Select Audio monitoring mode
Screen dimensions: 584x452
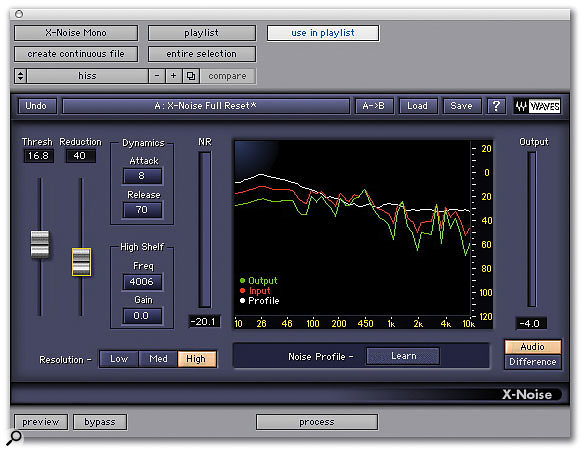pyautogui.click(x=533, y=347)
